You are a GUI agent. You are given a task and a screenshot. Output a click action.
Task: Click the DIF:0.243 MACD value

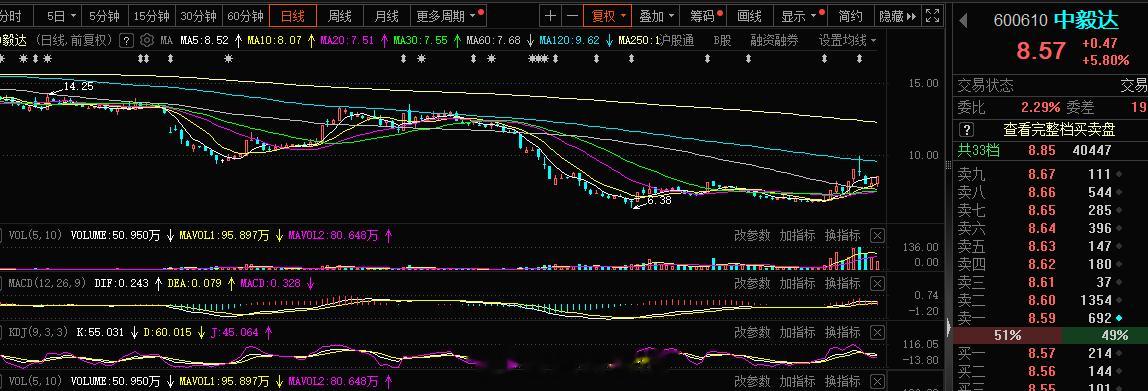coord(121,283)
